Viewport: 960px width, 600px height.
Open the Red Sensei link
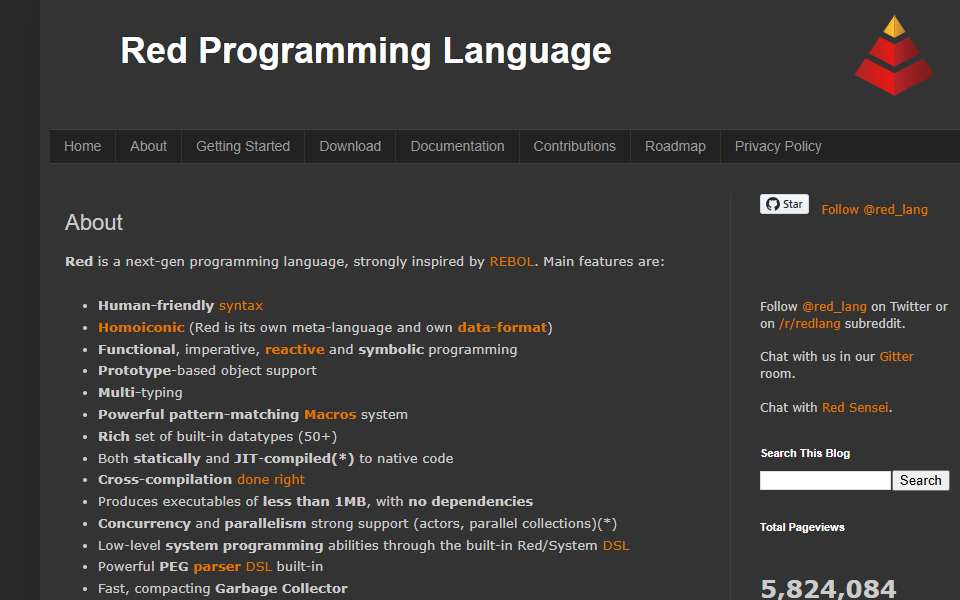[855, 407]
